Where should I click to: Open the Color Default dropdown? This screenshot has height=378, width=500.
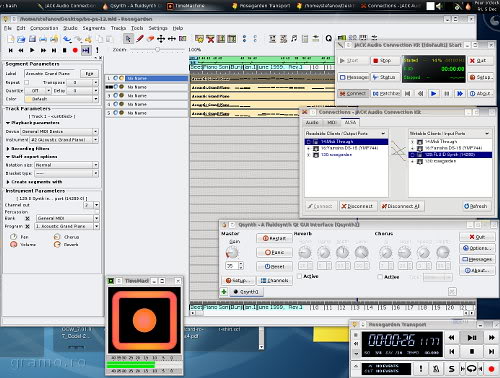coord(61,99)
